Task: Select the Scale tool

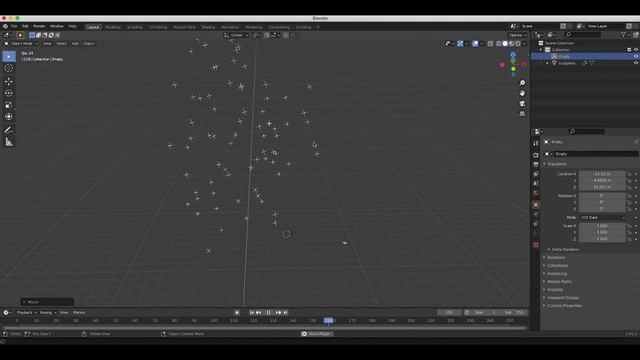Action: (x=9, y=105)
